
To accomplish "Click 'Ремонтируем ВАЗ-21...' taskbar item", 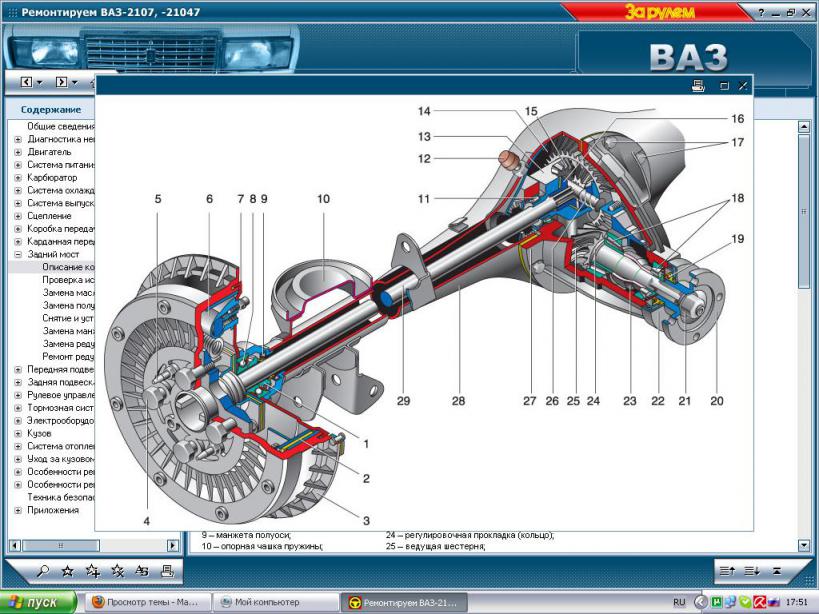I will pos(404,603).
